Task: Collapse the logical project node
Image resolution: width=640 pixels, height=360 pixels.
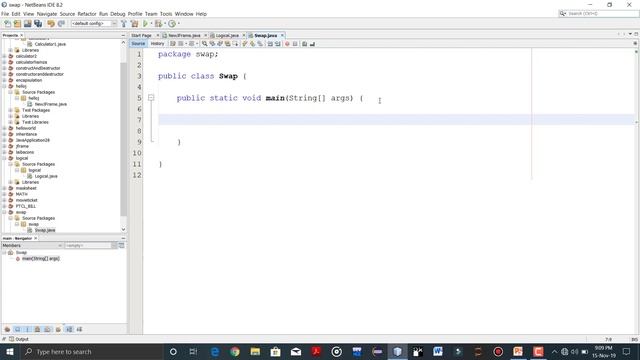Action: coord(4,158)
